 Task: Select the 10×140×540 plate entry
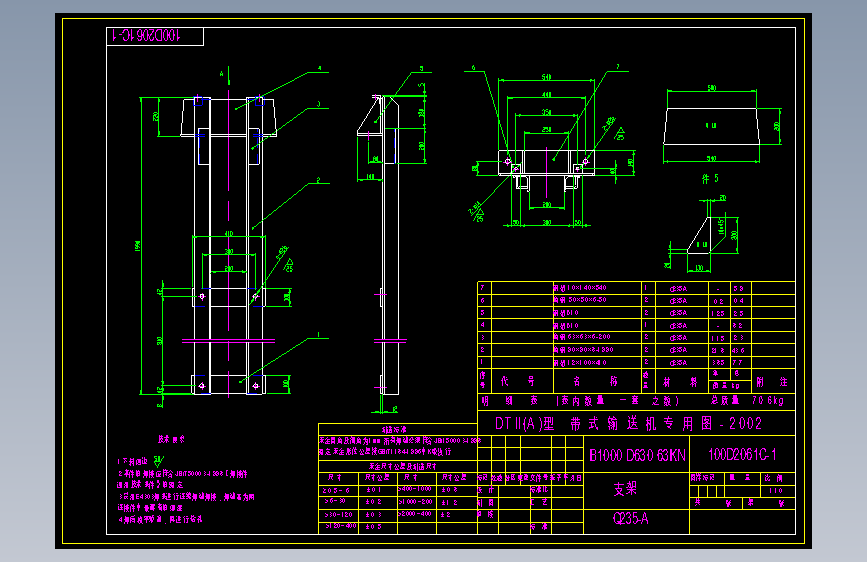tap(579, 288)
